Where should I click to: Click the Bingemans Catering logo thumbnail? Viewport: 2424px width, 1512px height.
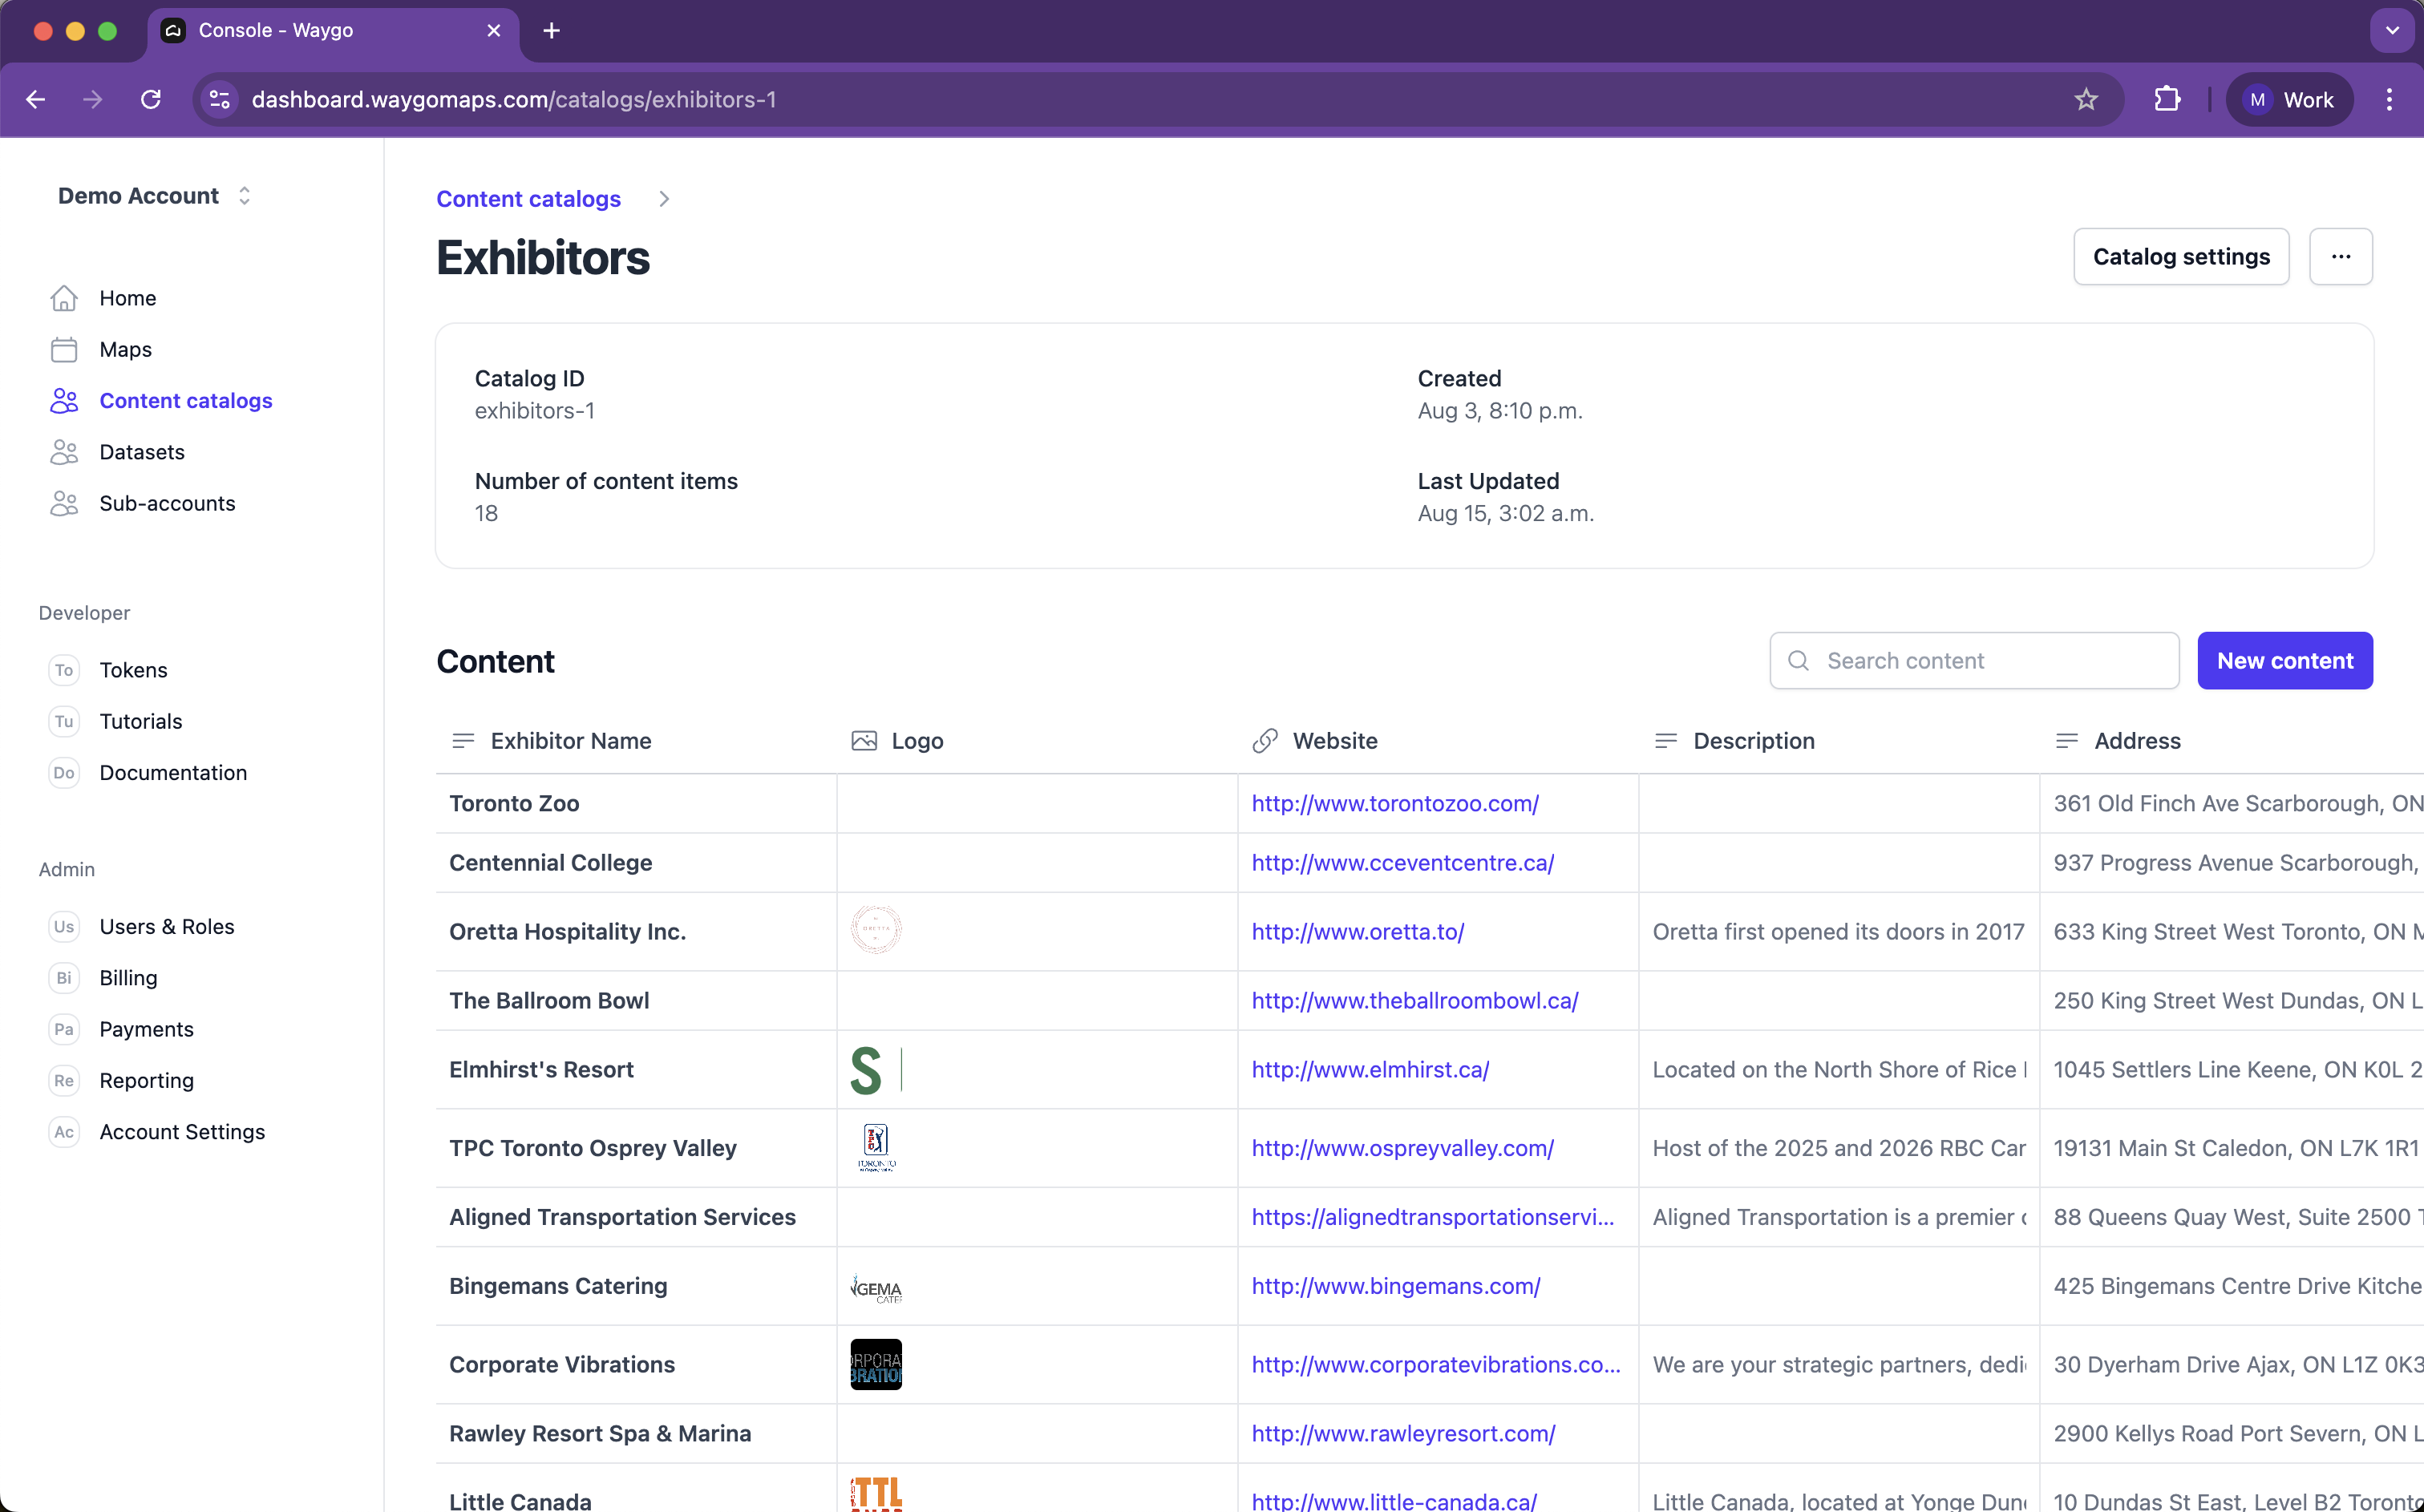click(x=876, y=1286)
